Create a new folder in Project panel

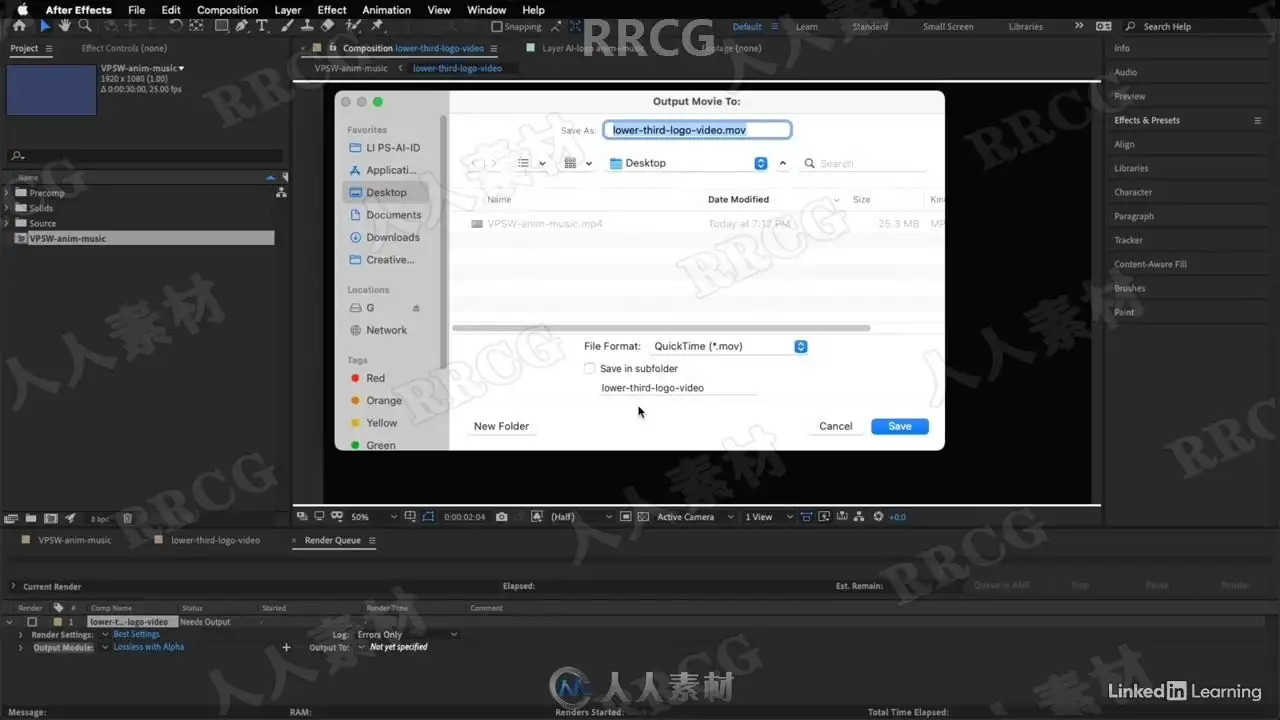31,518
